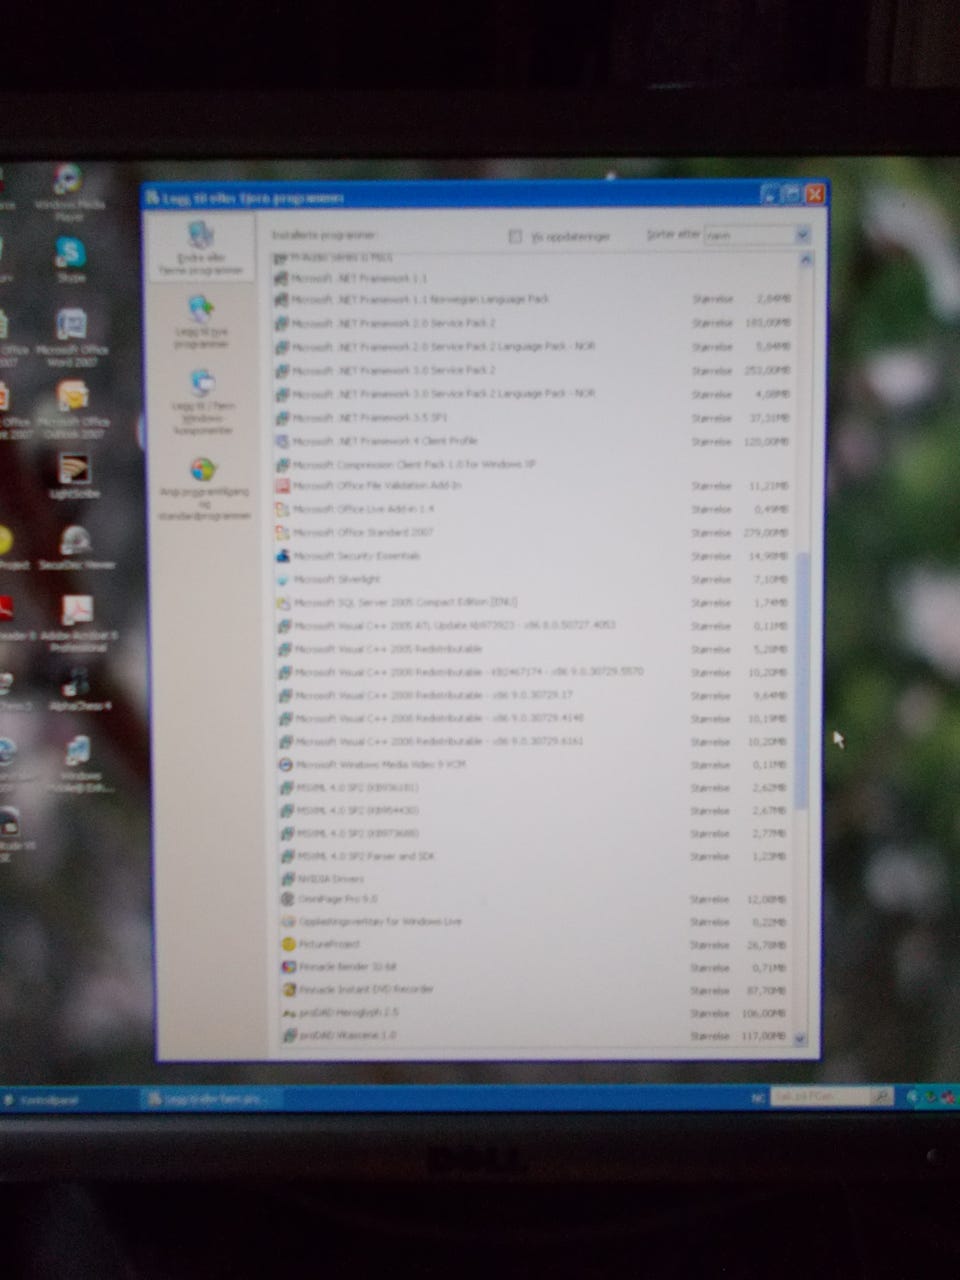Click icon of Microsoft Office Live Add-in 1.4
Viewport: 960px width, 1280px height.
pos(283,509)
